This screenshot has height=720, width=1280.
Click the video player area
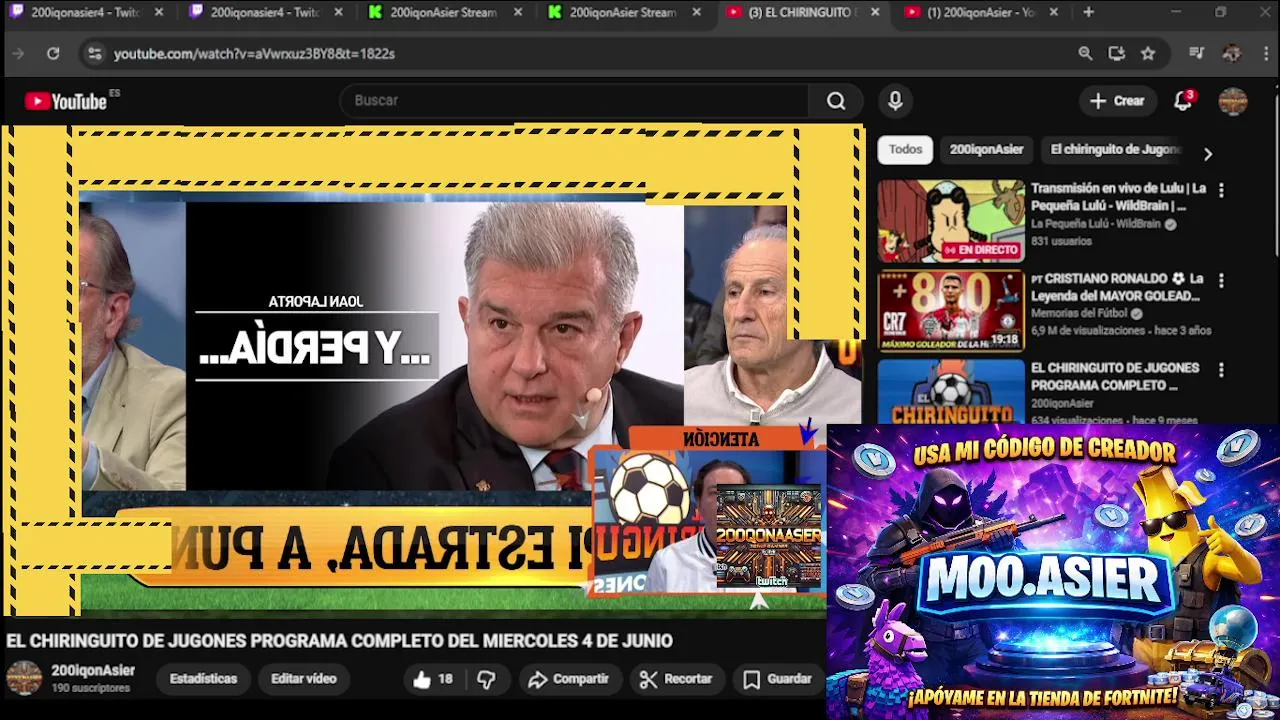(433, 370)
